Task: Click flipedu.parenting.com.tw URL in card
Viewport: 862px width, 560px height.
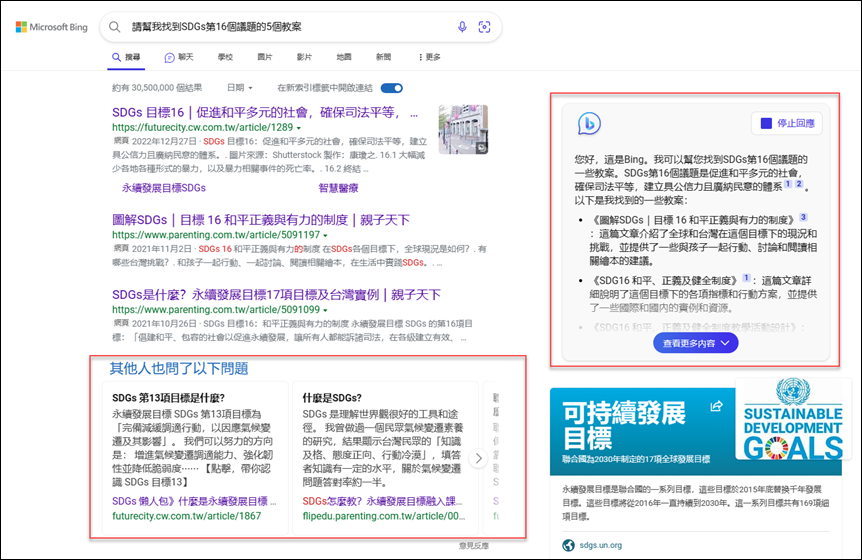Action: (384, 515)
